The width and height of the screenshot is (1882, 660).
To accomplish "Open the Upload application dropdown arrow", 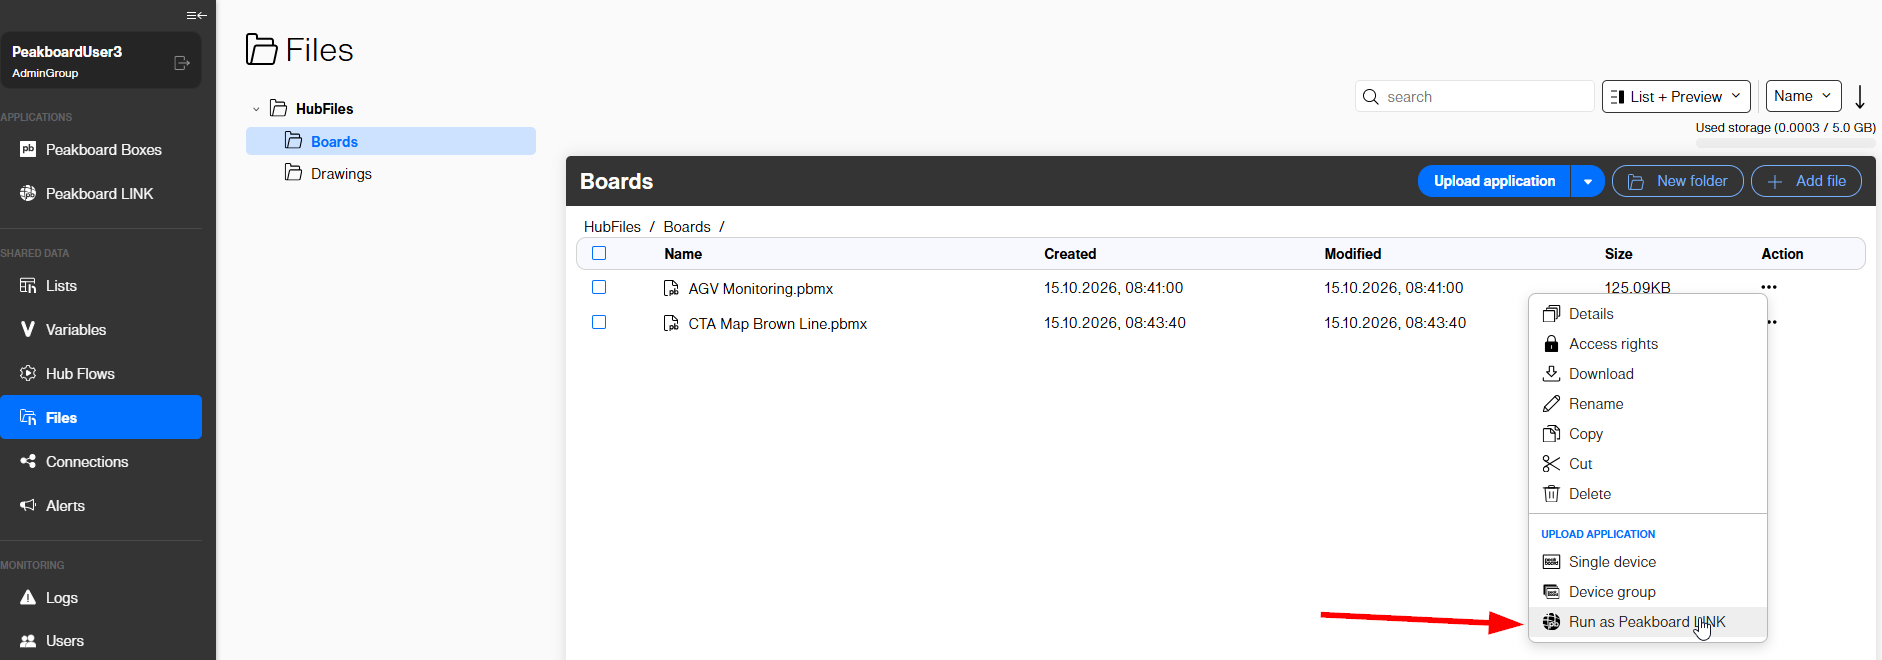I will [1588, 181].
